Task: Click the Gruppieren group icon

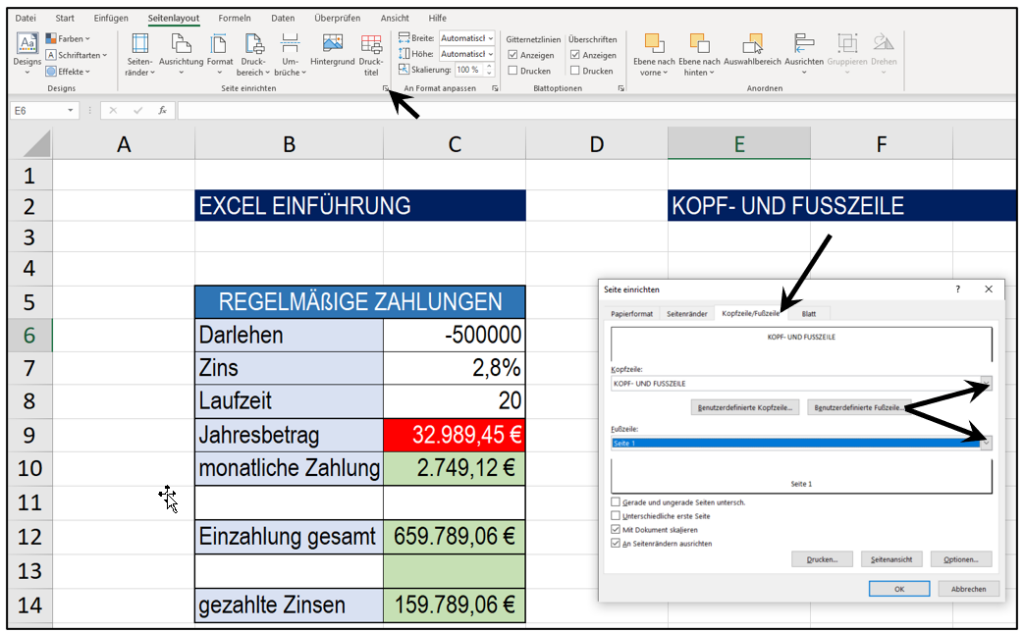Action: click(847, 54)
